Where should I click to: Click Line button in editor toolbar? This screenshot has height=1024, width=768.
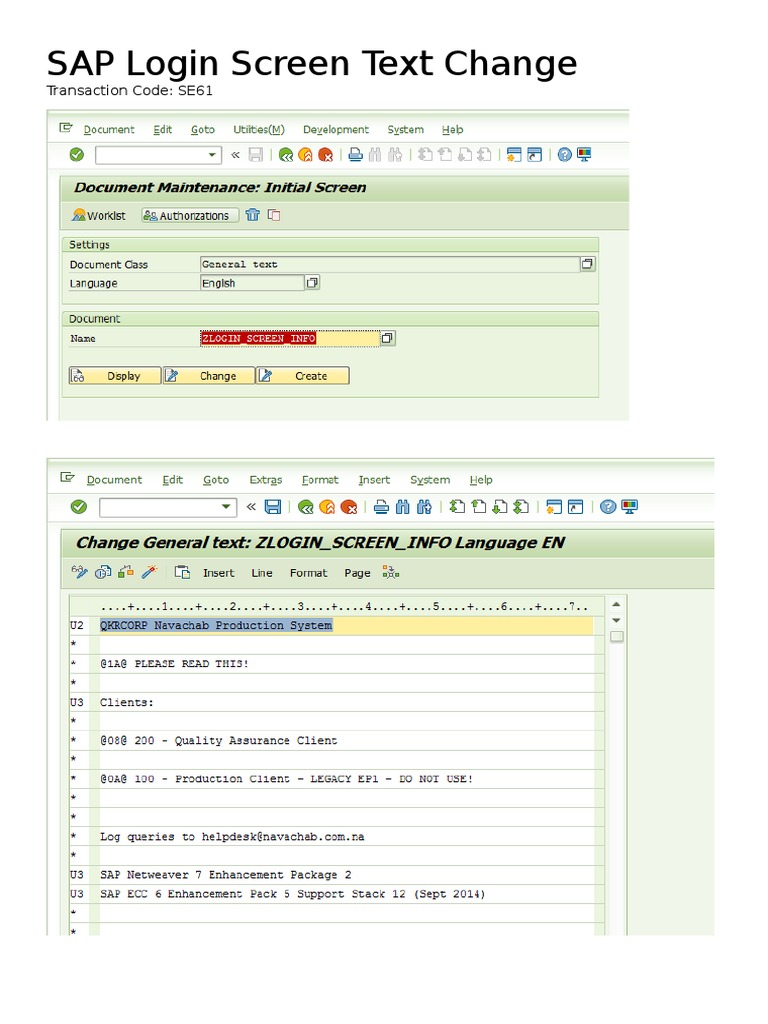click(262, 573)
